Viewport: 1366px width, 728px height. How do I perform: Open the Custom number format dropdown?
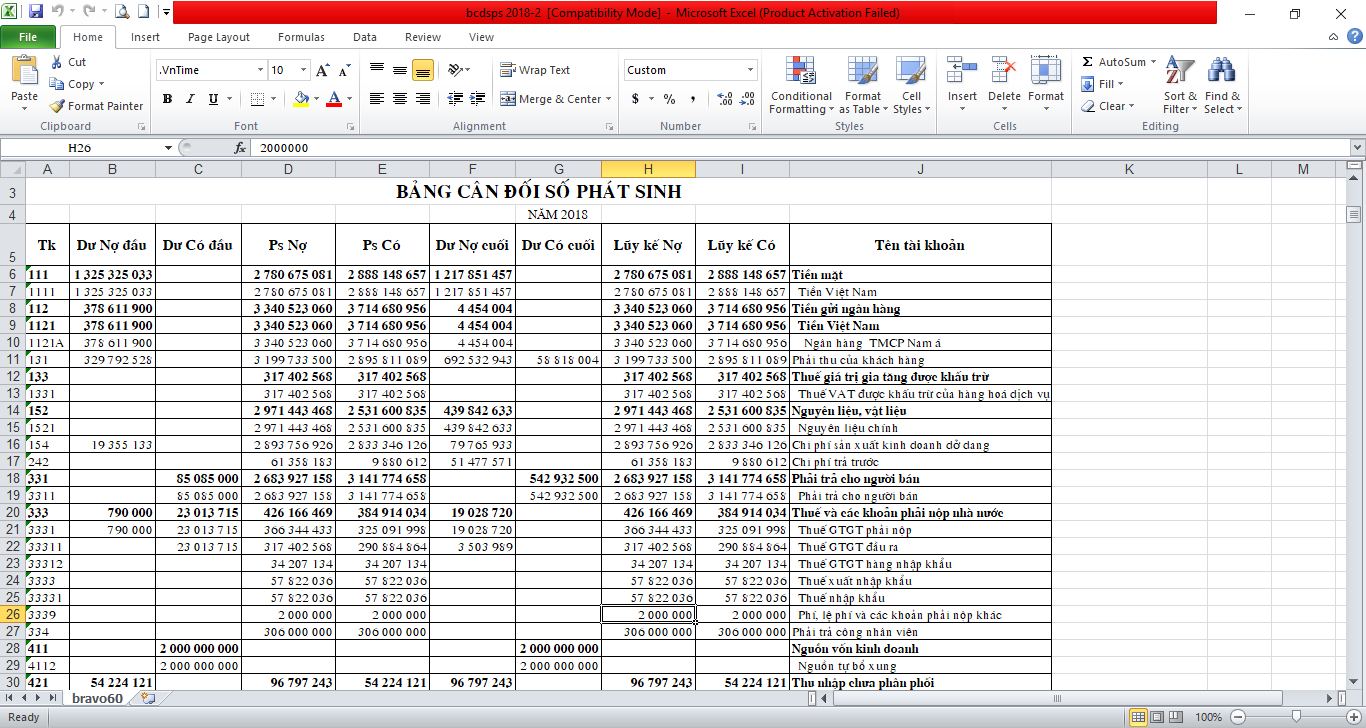pos(751,70)
